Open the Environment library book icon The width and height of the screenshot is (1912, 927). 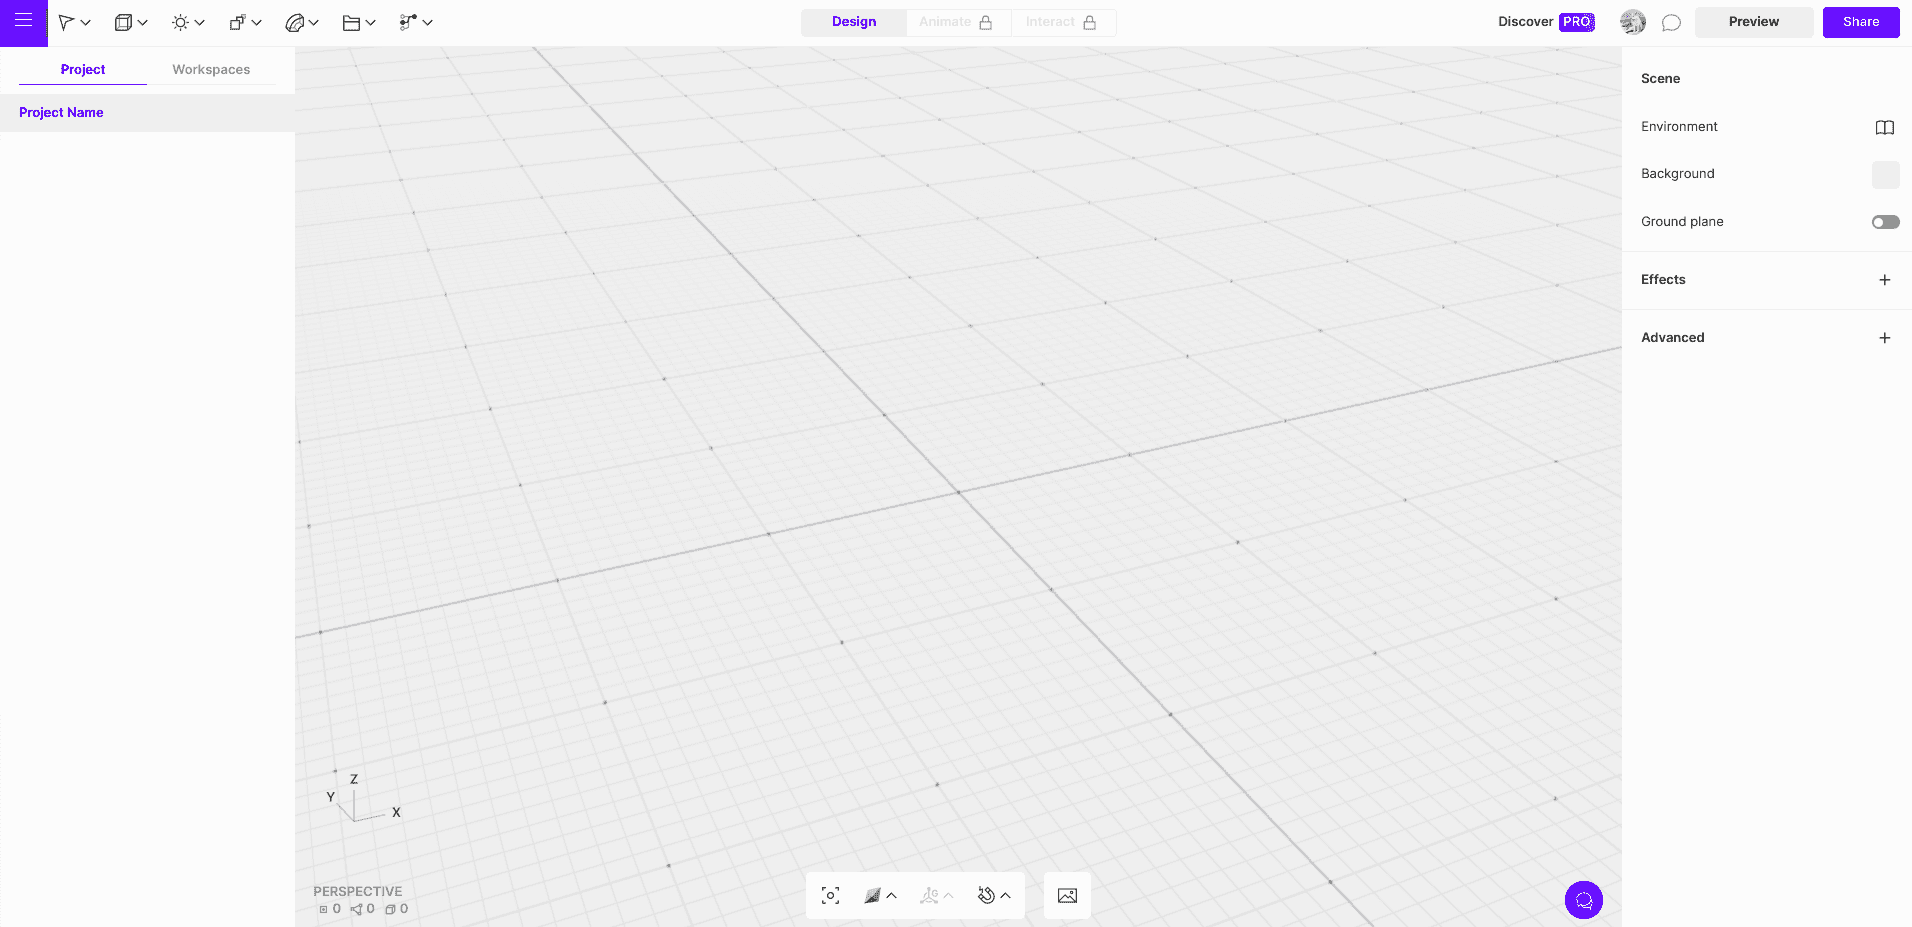coord(1885,127)
